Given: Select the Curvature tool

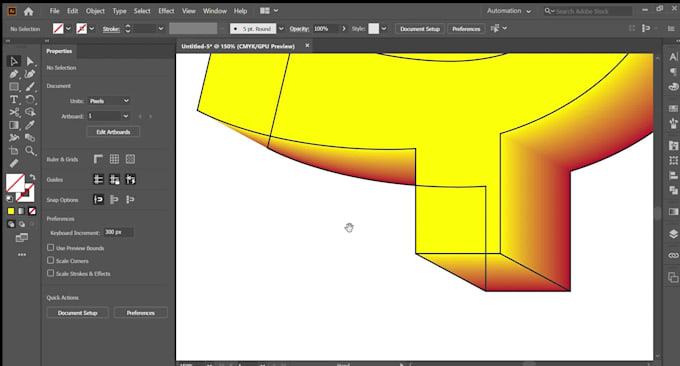Looking at the screenshot, I should tap(30, 74).
